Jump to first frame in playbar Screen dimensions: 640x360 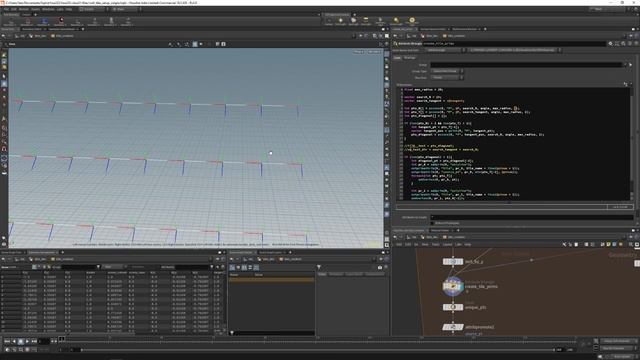point(7,341)
